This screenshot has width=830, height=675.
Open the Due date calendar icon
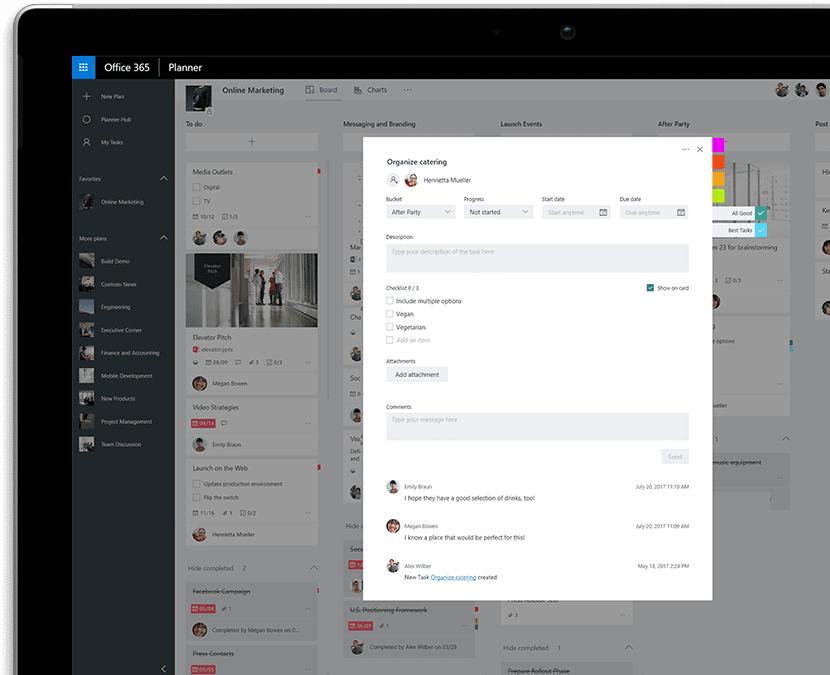681,212
